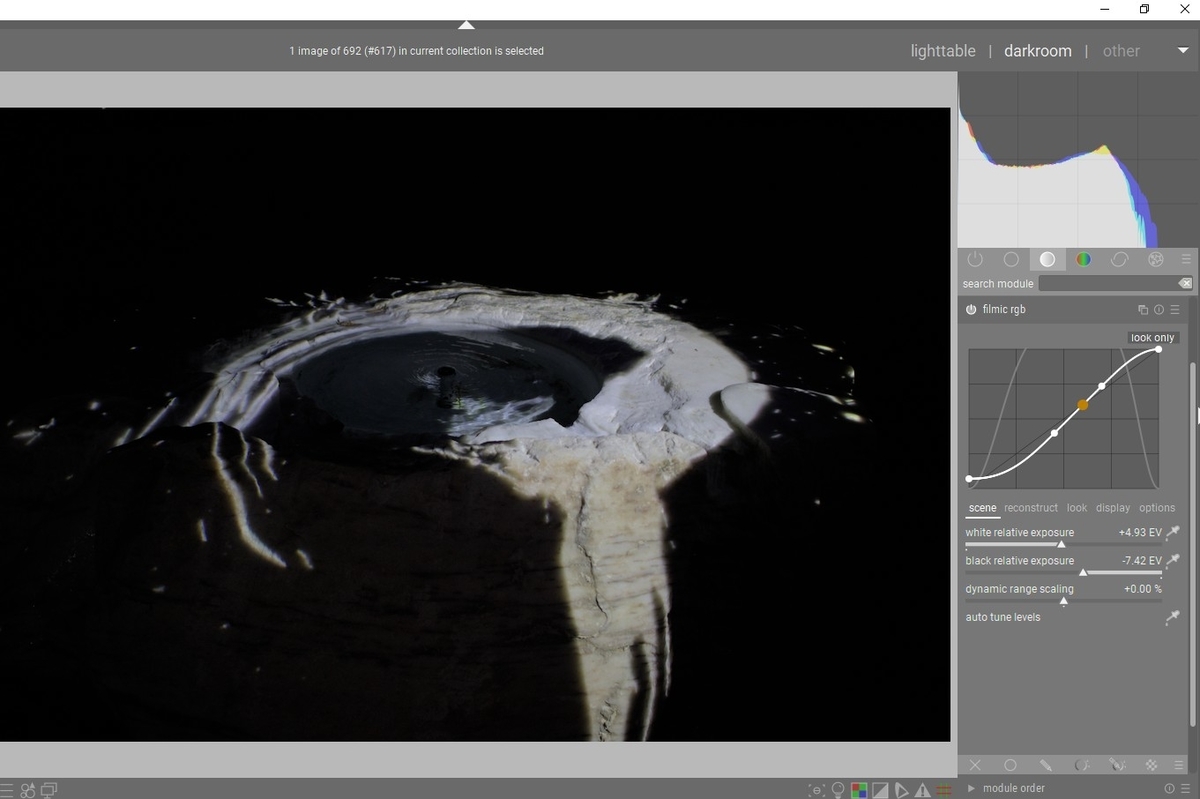This screenshot has width=1200, height=799.
Task: Open the styles quick access icon
Action: [28, 790]
